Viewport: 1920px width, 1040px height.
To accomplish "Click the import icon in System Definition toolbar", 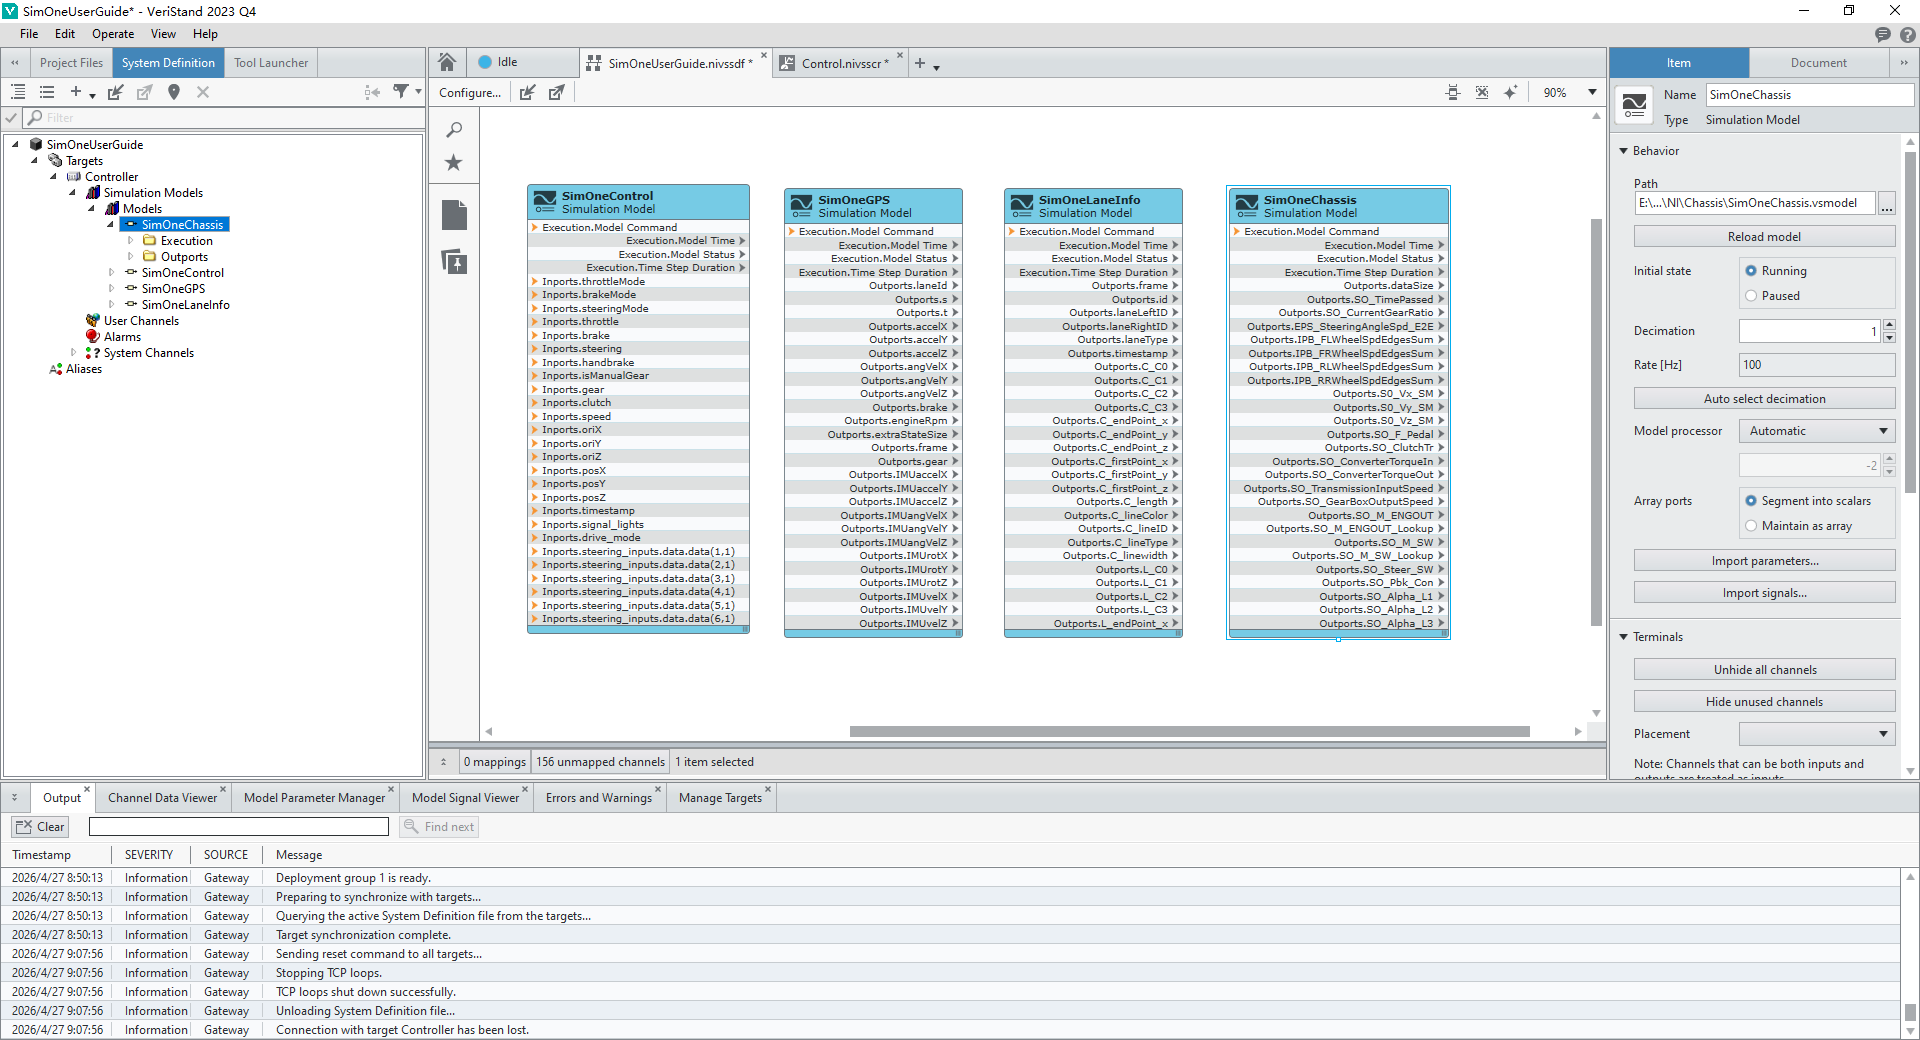I will point(116,92).
